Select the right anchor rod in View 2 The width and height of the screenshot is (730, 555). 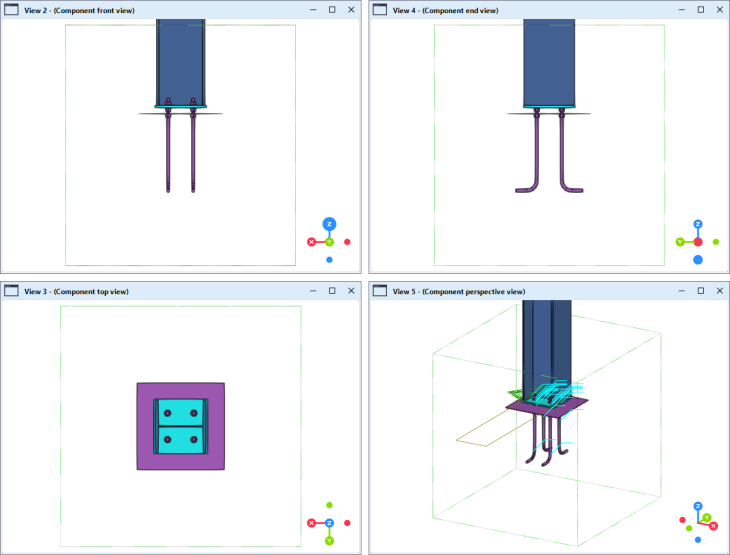click(x=193, y=151)
